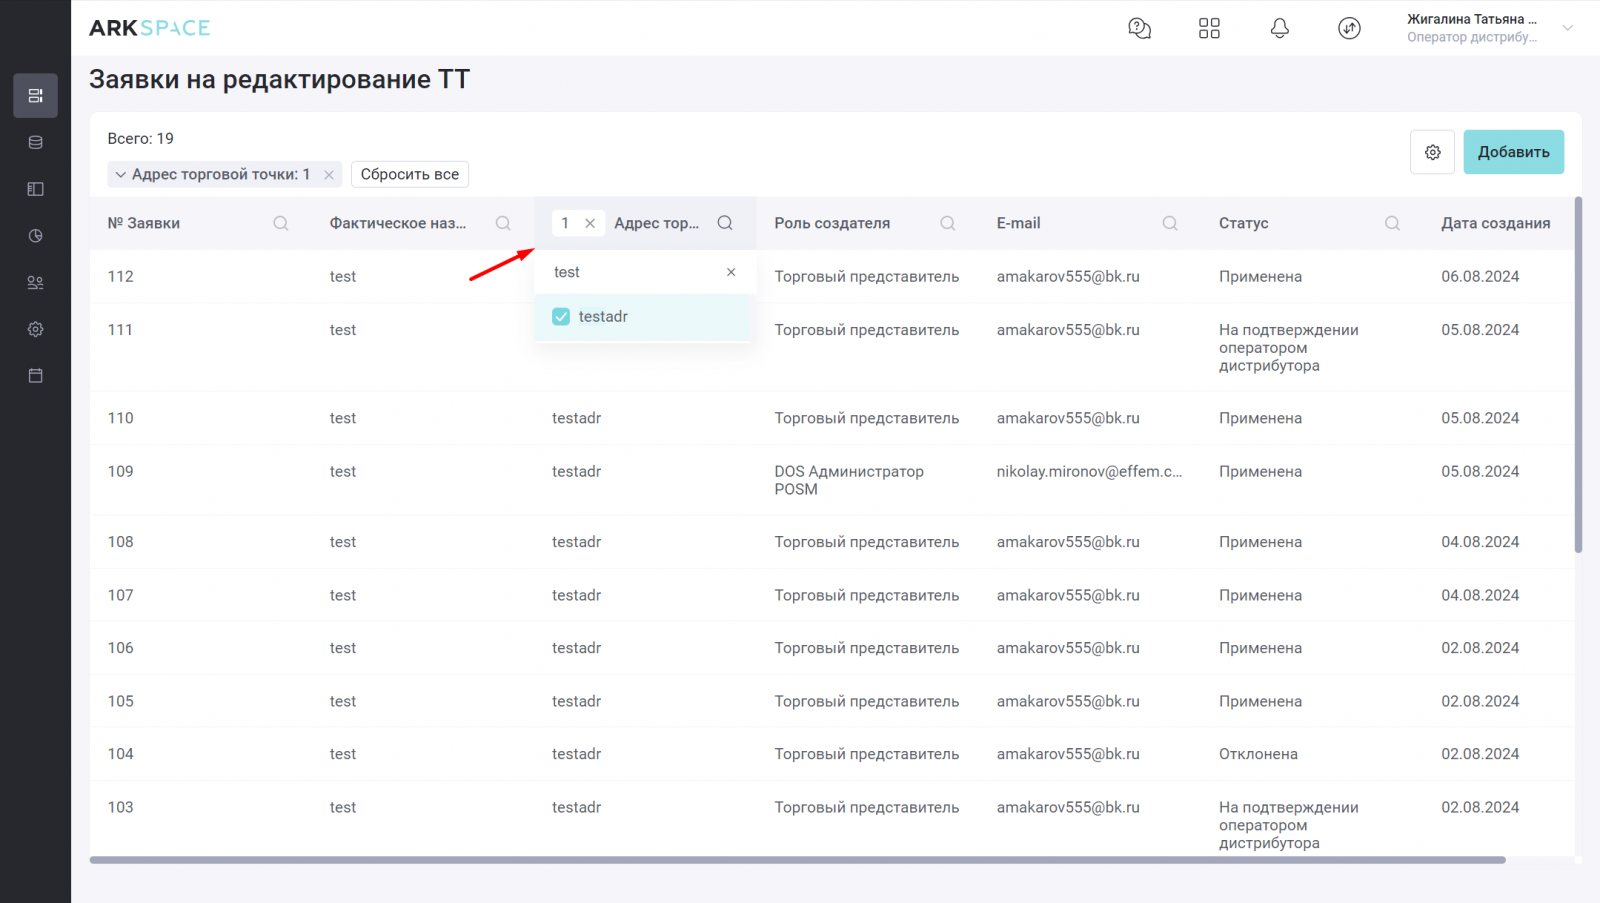Click the notifications bell icon

(1279, 28)
